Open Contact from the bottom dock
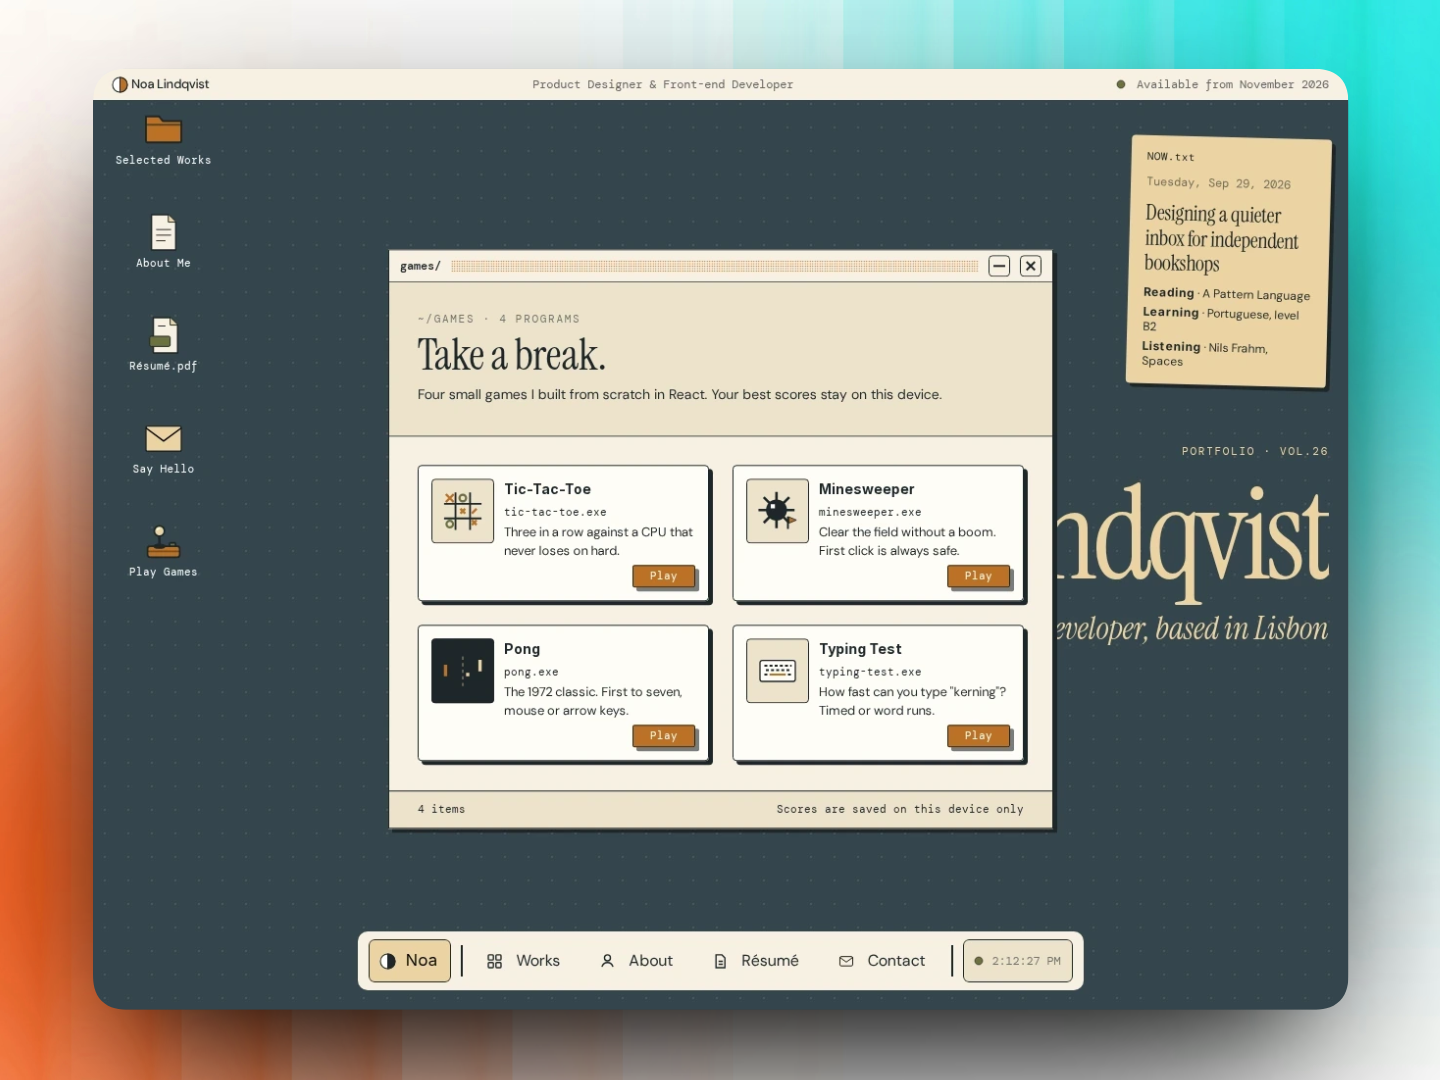This screenshot has height=1080, width=1440. click(x=882, y=961)
